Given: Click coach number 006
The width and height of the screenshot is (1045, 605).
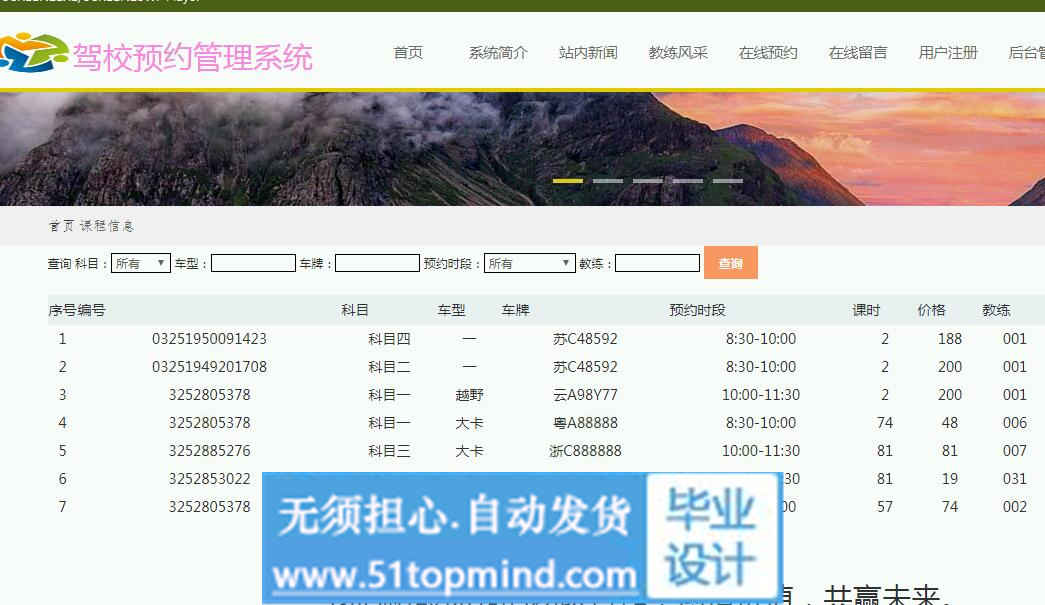Looking at the screenshot, I should pyautogui.click(x=1014, y=422).
